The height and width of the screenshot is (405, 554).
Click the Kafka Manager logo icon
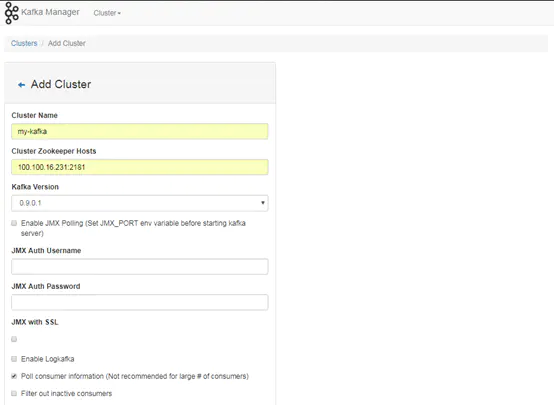coord(11,13)
